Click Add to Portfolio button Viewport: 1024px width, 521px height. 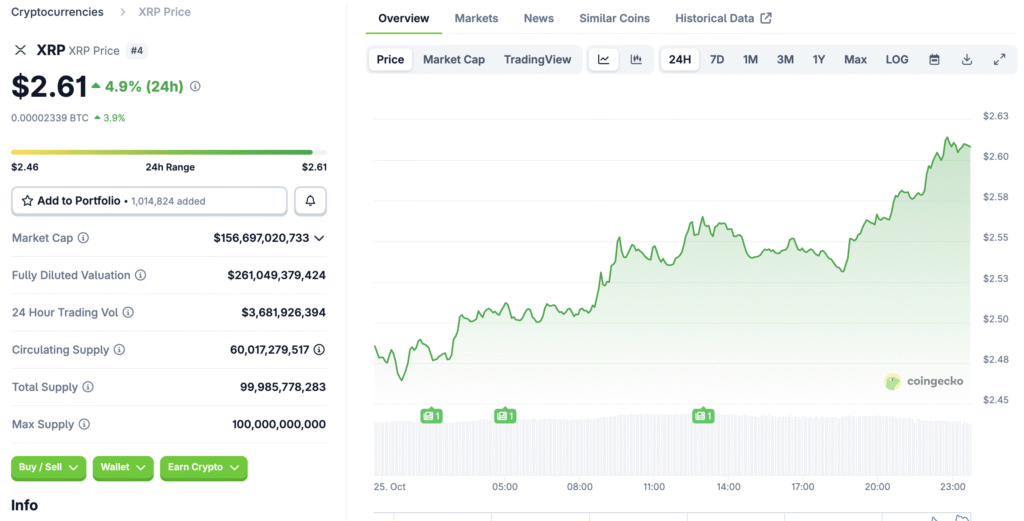click(x=149, y=201)
